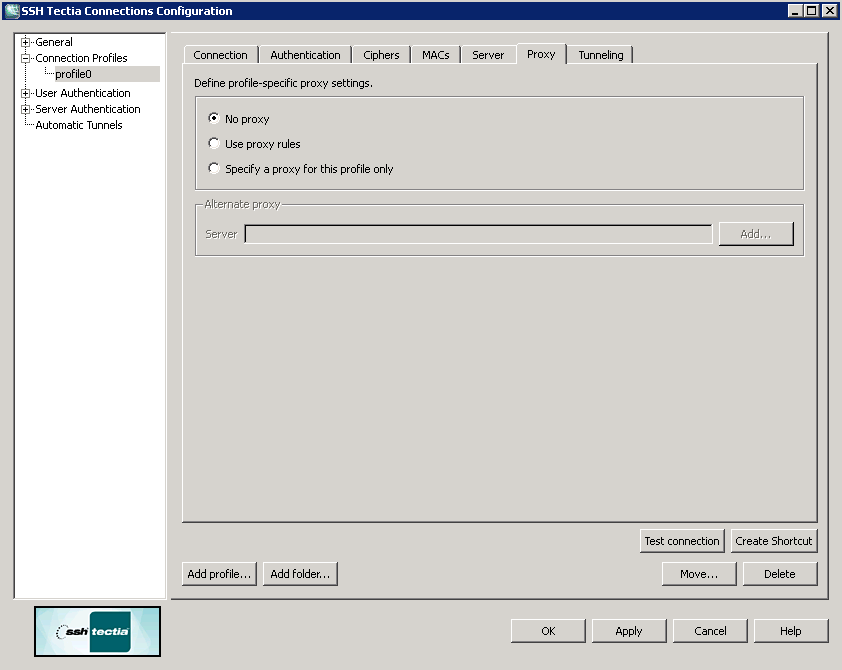Click the Test connection button

pos(682,540)
